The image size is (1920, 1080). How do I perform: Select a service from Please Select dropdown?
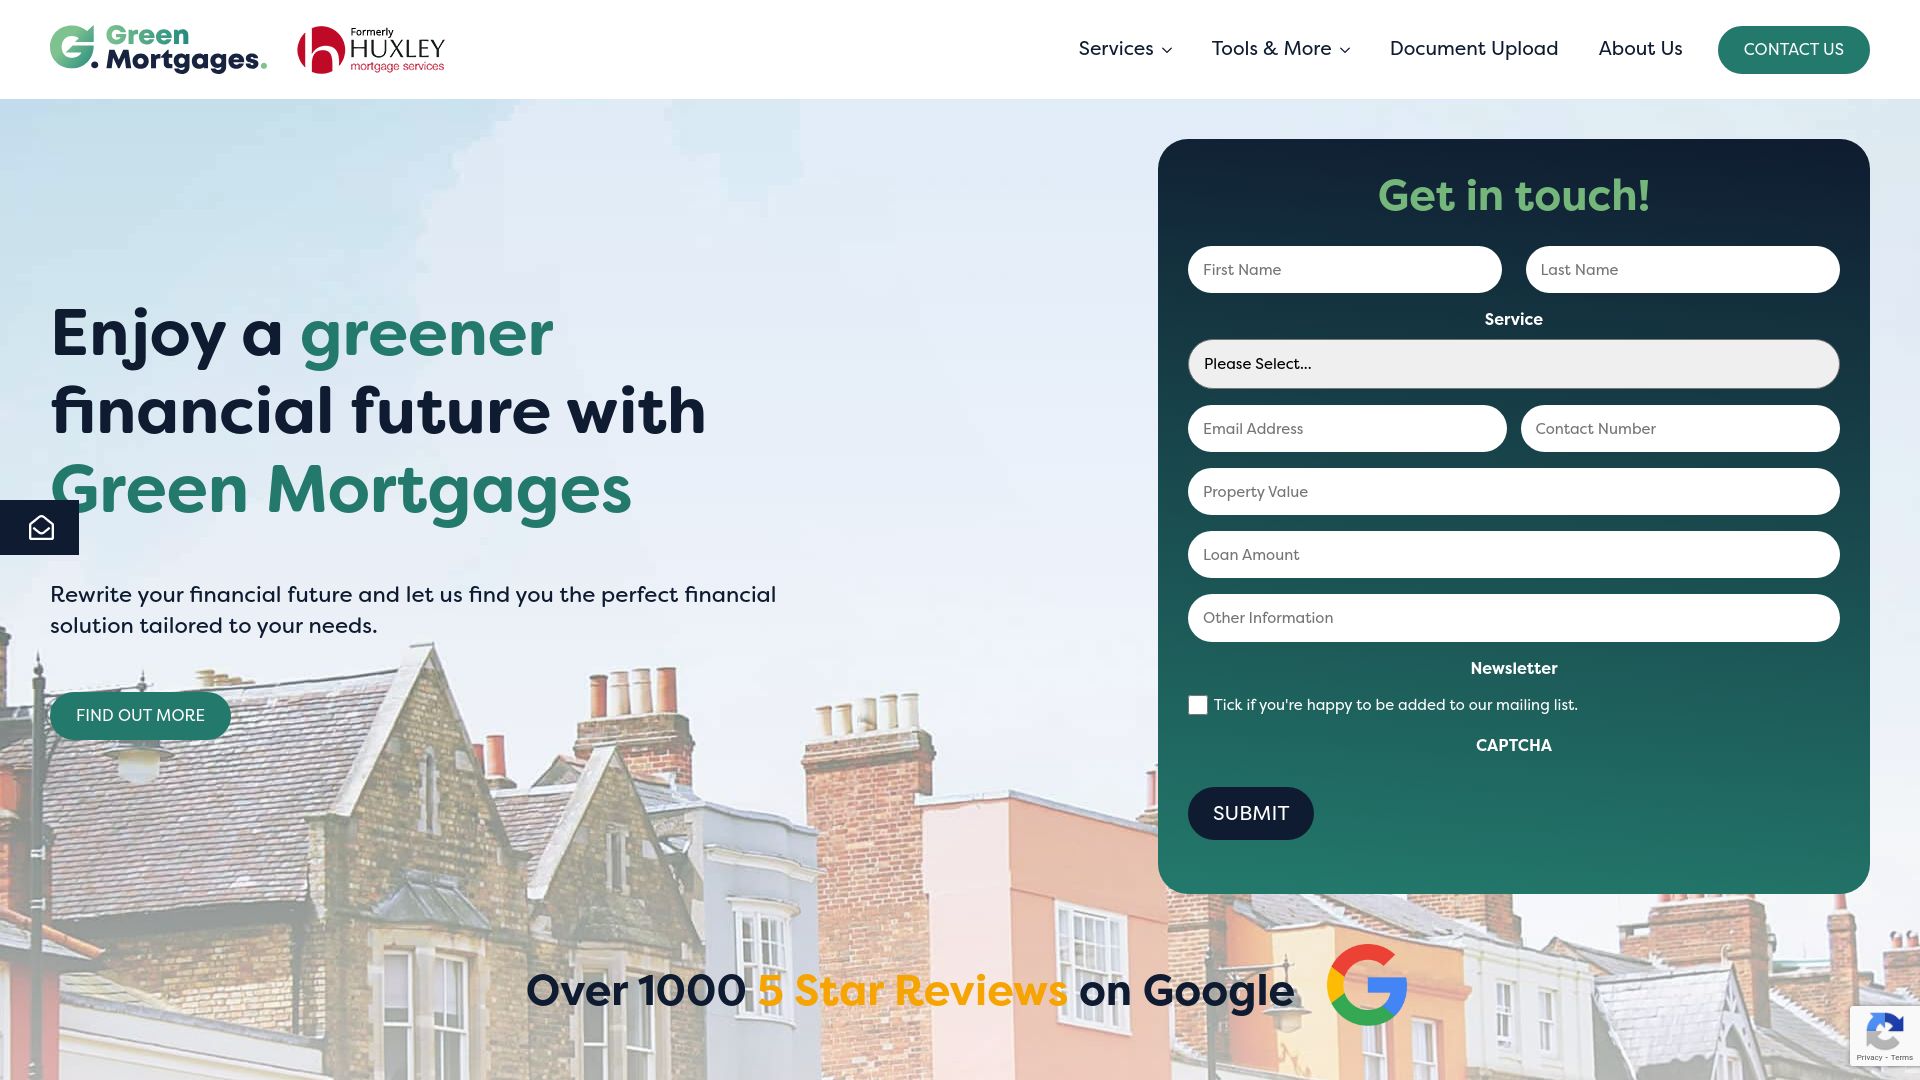pos(1513,363)
